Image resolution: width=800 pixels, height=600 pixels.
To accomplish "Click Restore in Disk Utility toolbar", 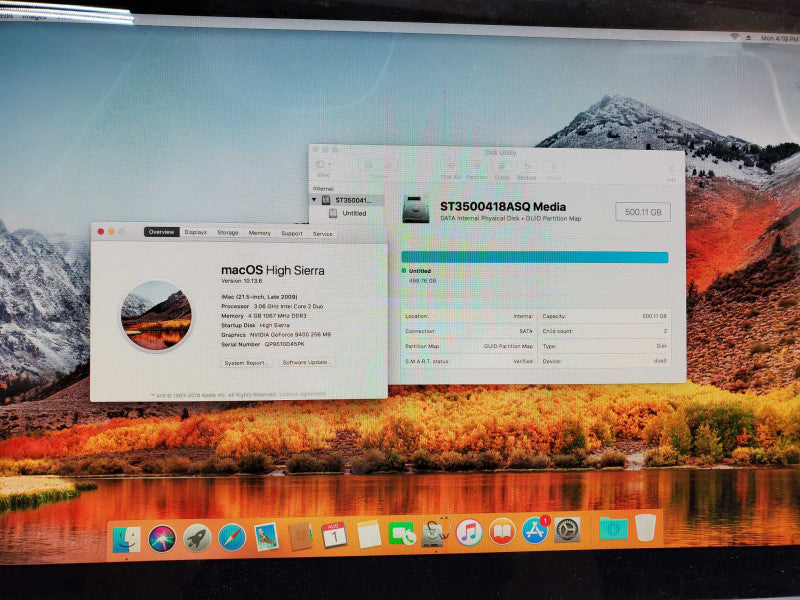I will [x=527, y=171].
